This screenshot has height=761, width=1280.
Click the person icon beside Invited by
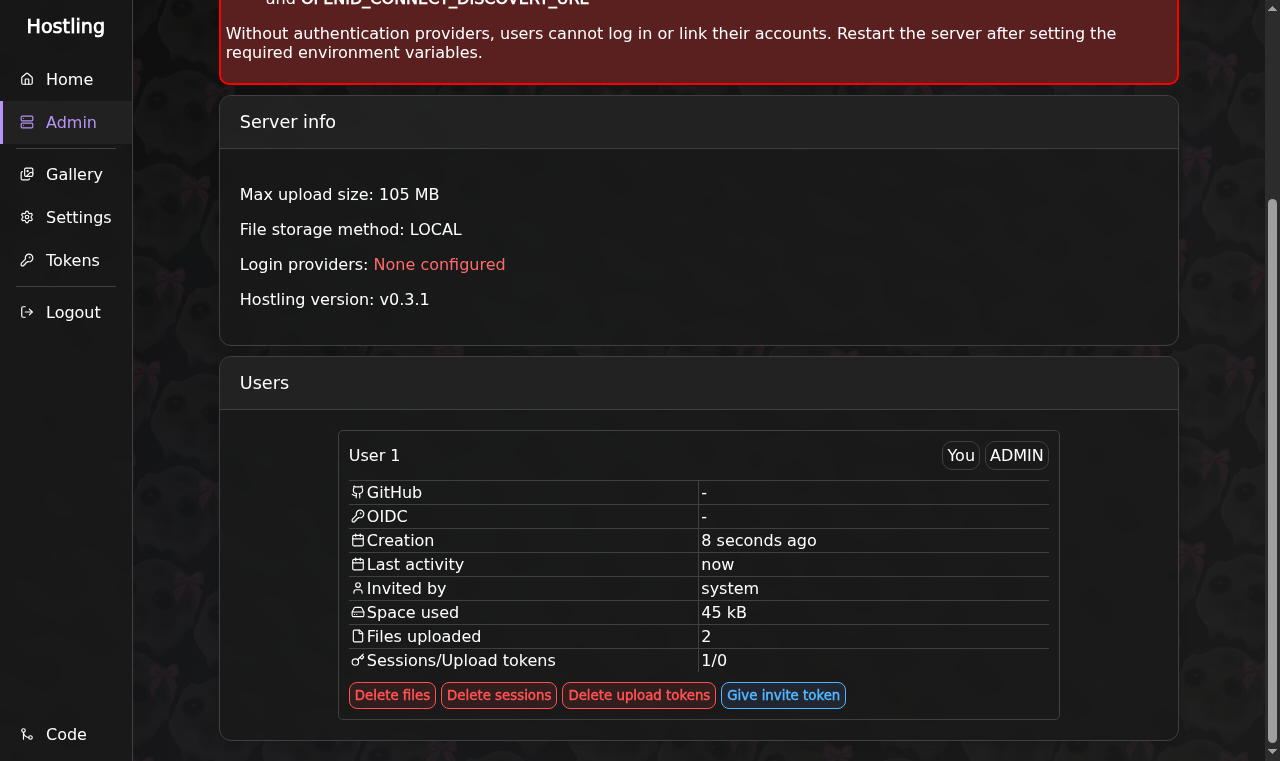pyautogui.click(x=358, y=588)
